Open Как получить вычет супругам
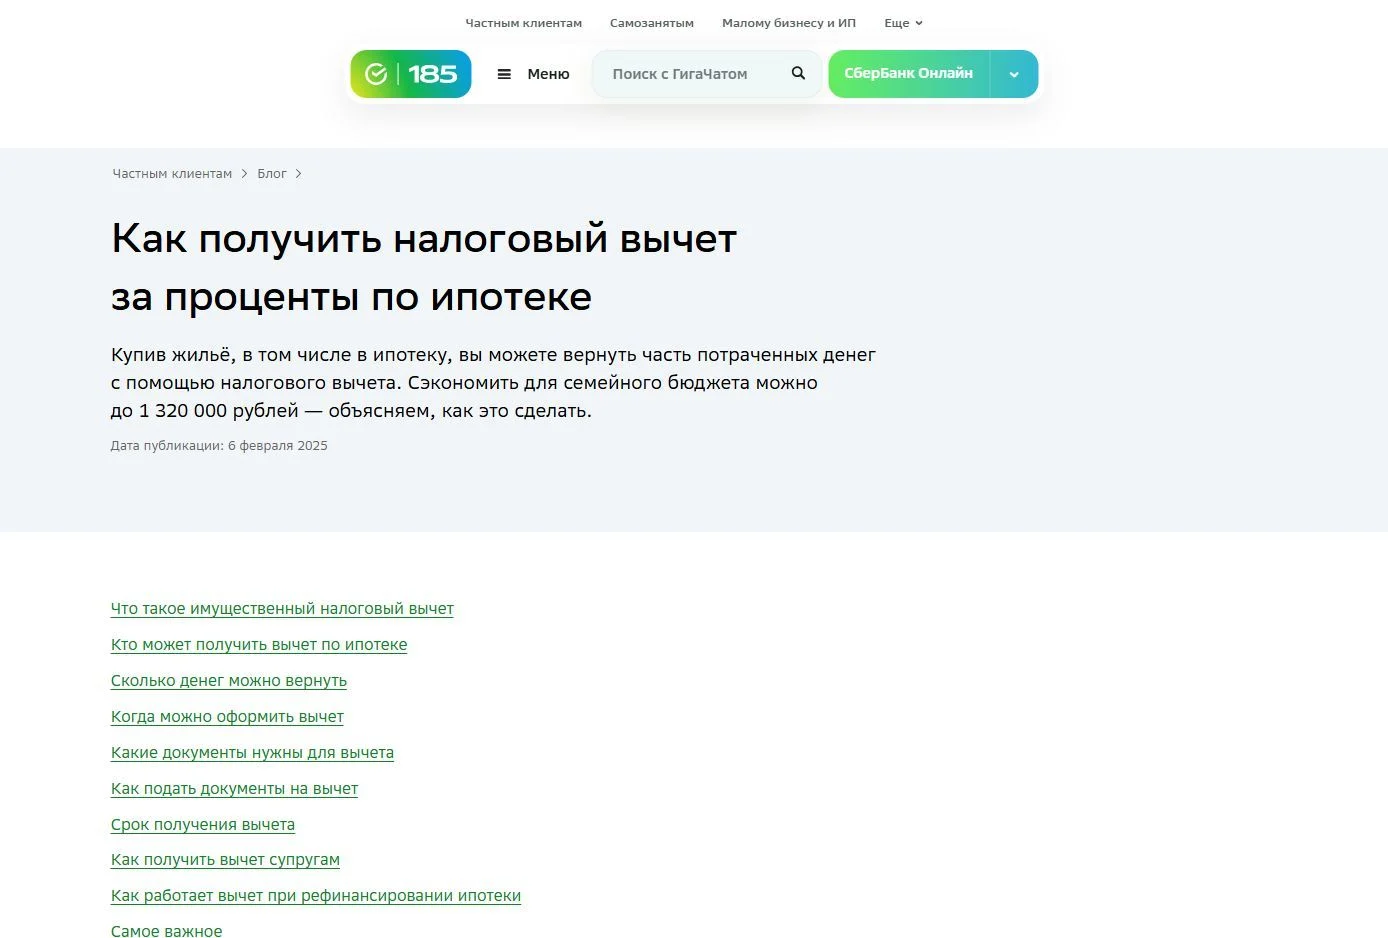The height and width of the screenshot is (938, 1388). (225, 860)
